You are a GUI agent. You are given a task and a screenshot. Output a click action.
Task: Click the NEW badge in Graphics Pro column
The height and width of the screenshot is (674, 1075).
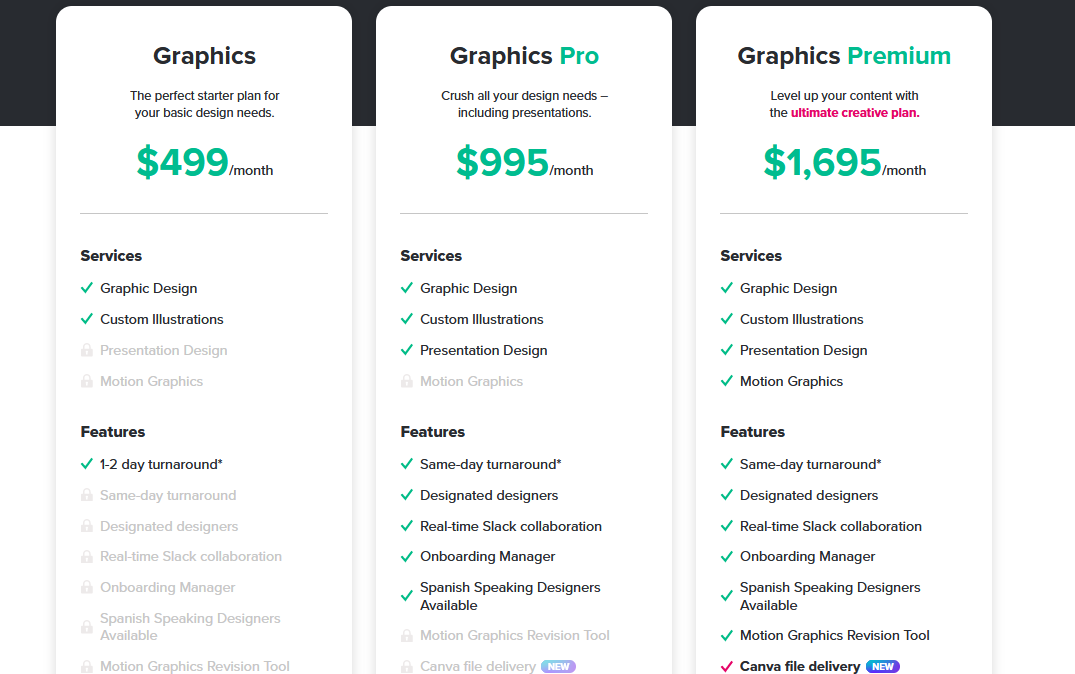(558, 666)
